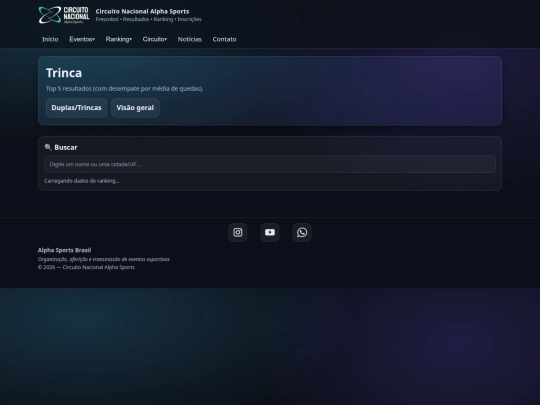The height and width of the screenshot is (405, 540).
Task: Click the 'Alpha Sports Brasil' footer text
Action: pyautogui.click(x=64, y=250)
